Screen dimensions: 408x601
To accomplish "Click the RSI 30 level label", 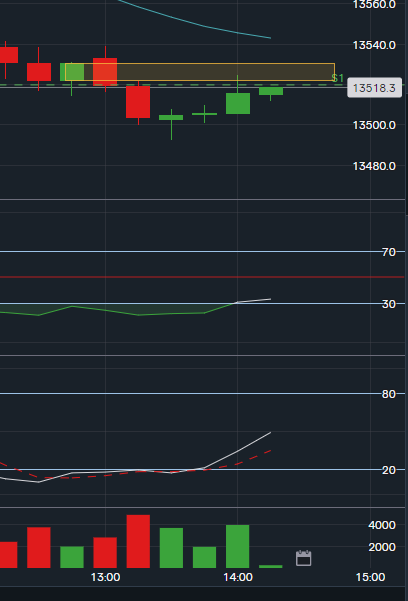I will point(388,304).
